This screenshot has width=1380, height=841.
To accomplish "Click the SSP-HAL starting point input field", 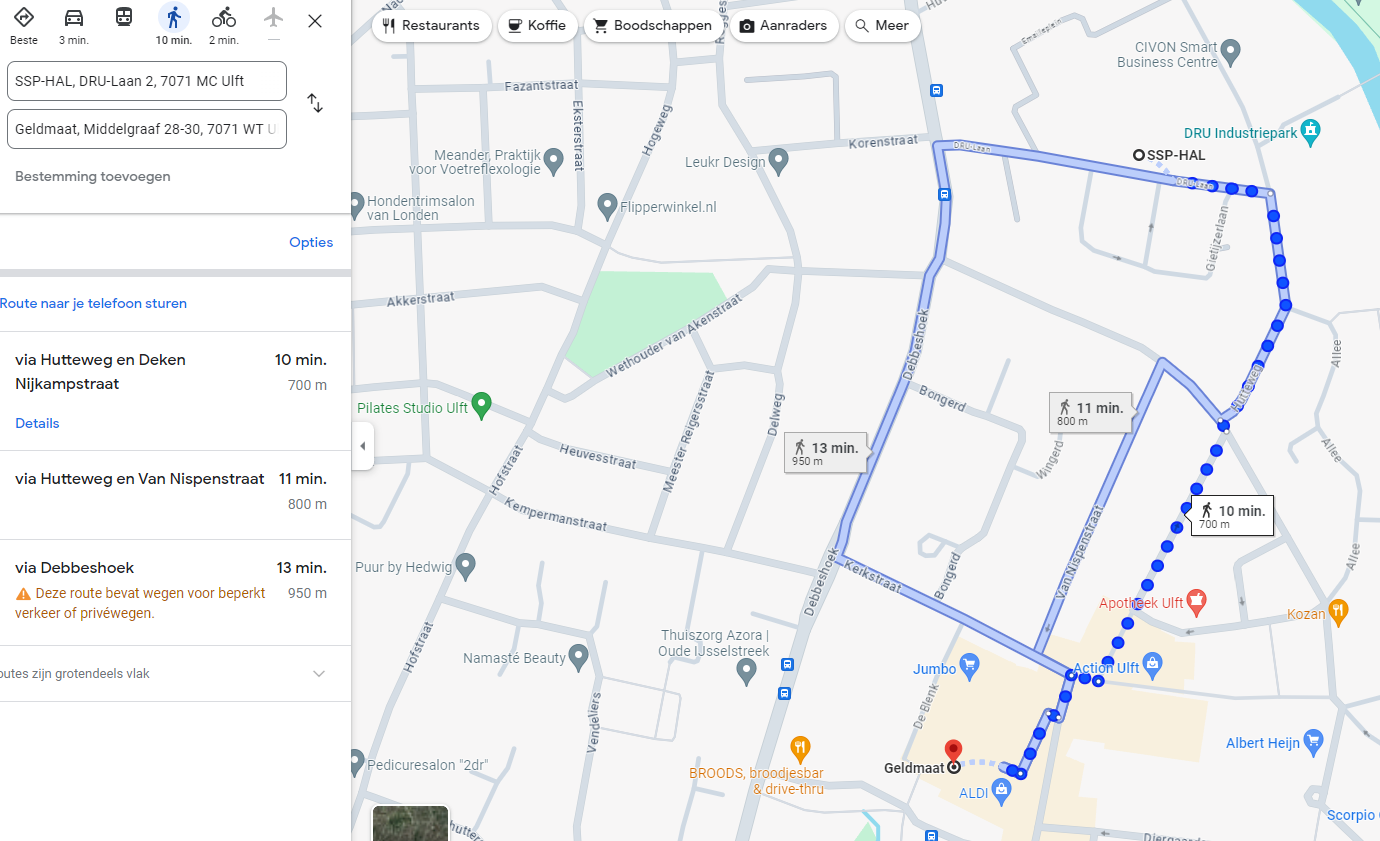I will (x=147, y=81).
